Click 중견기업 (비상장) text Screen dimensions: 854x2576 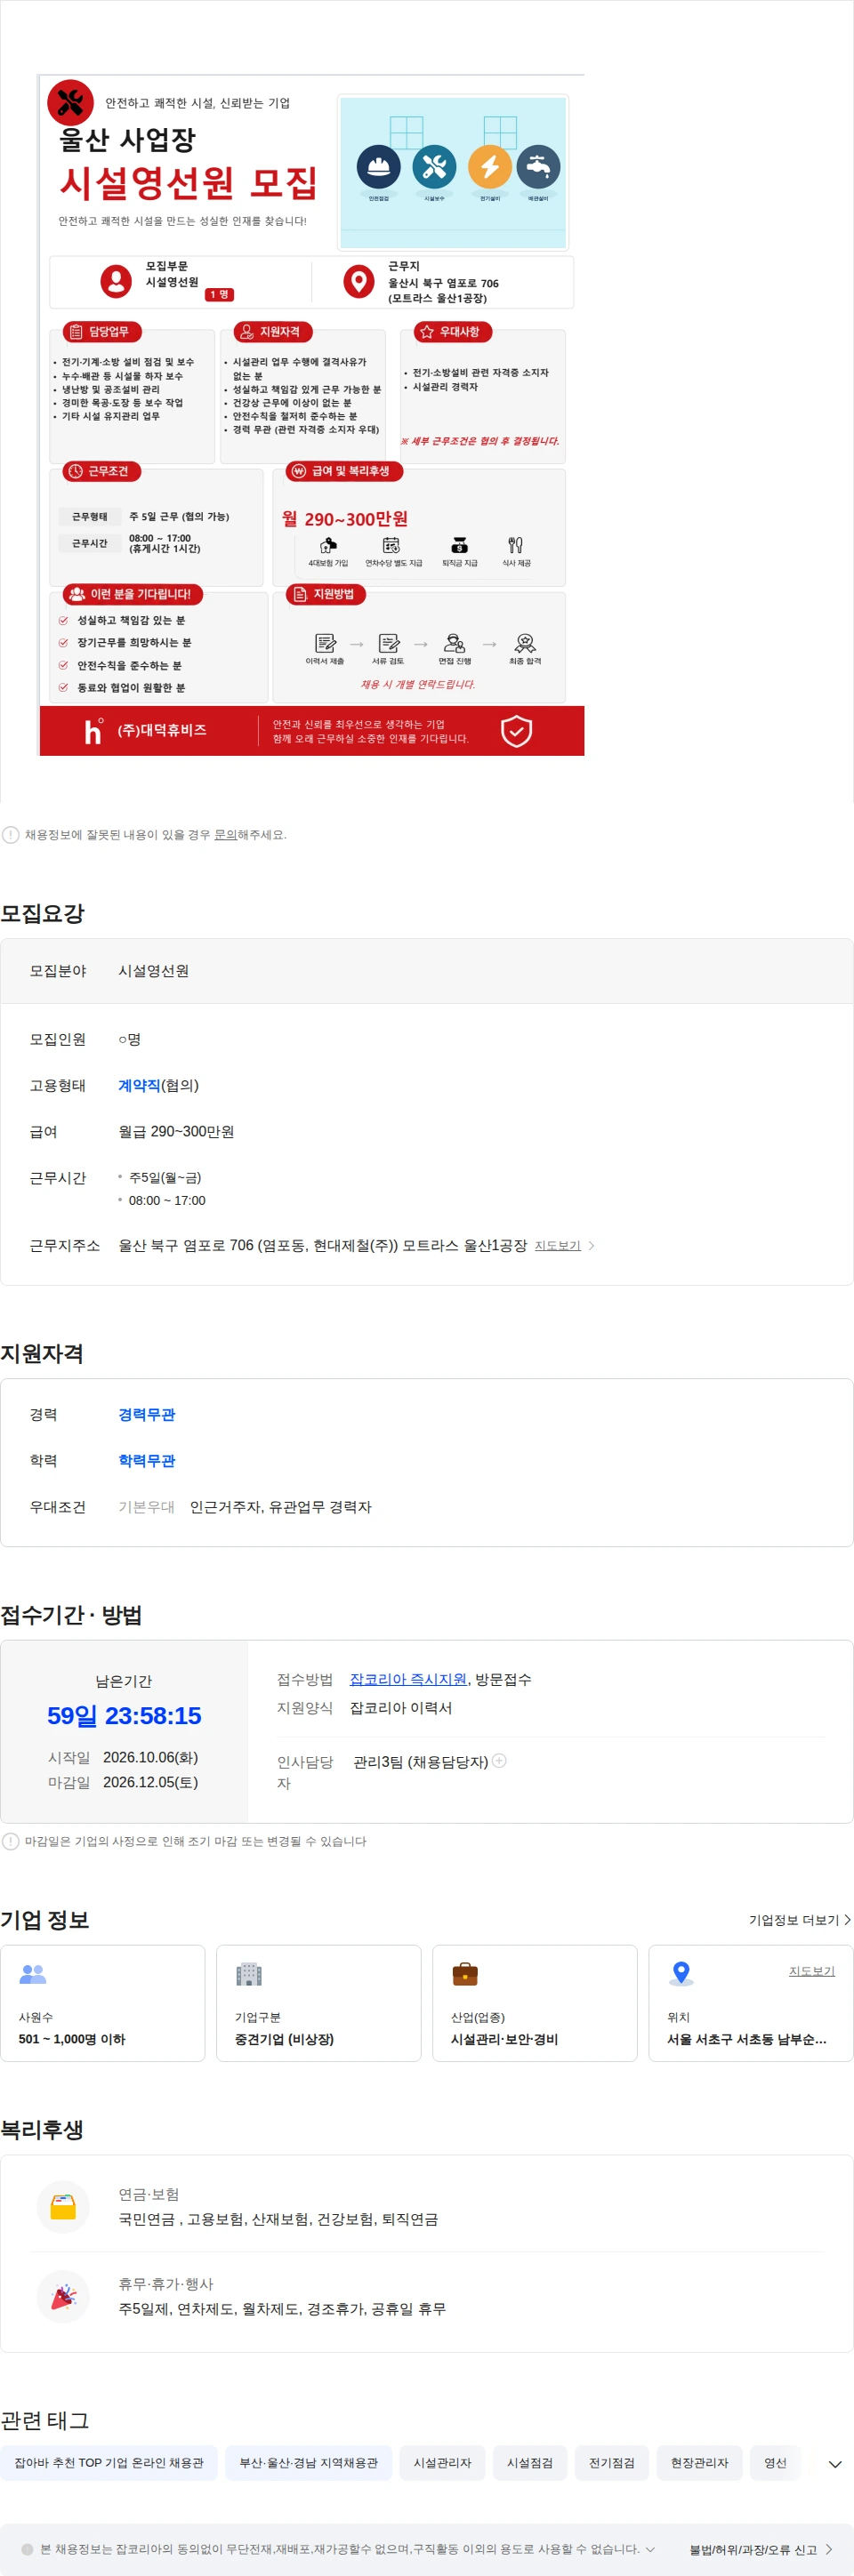(284, 2039)
